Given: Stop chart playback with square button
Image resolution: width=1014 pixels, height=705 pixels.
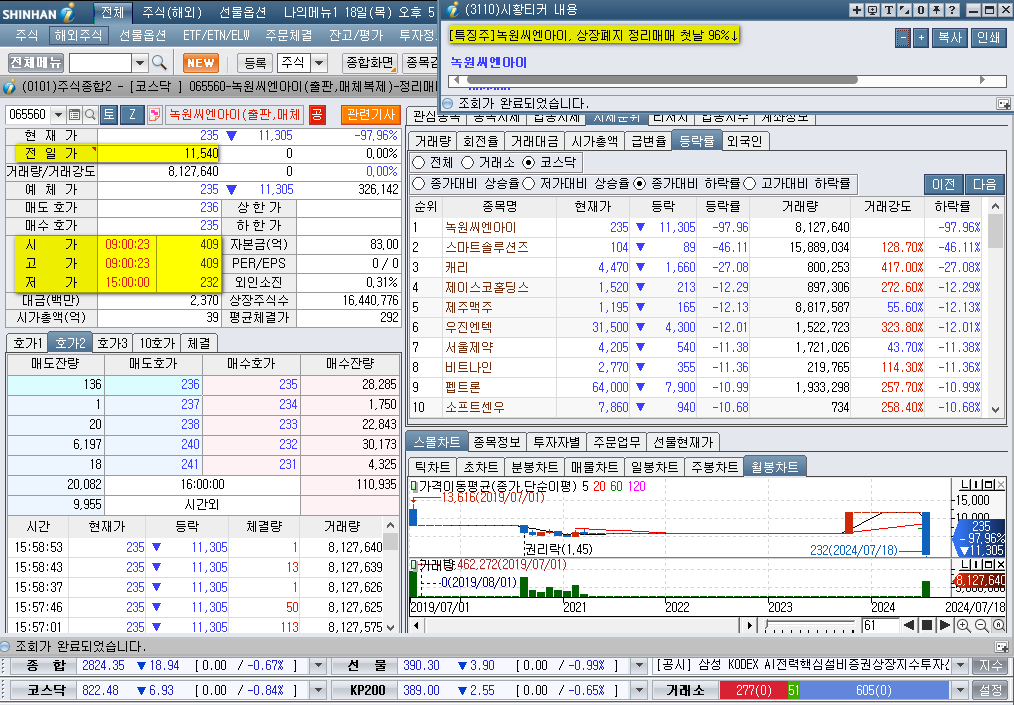Looking at the screenshot, I should click(x=927, y=625).
